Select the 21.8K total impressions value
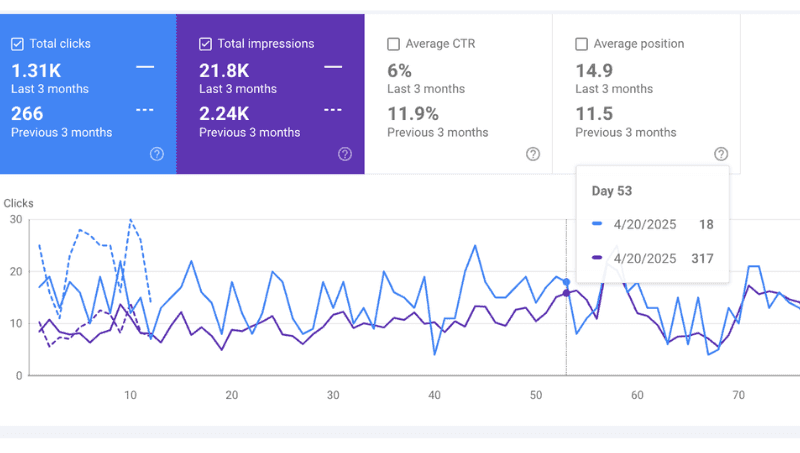This screenshot has width=800, height=453. point(224,70)
